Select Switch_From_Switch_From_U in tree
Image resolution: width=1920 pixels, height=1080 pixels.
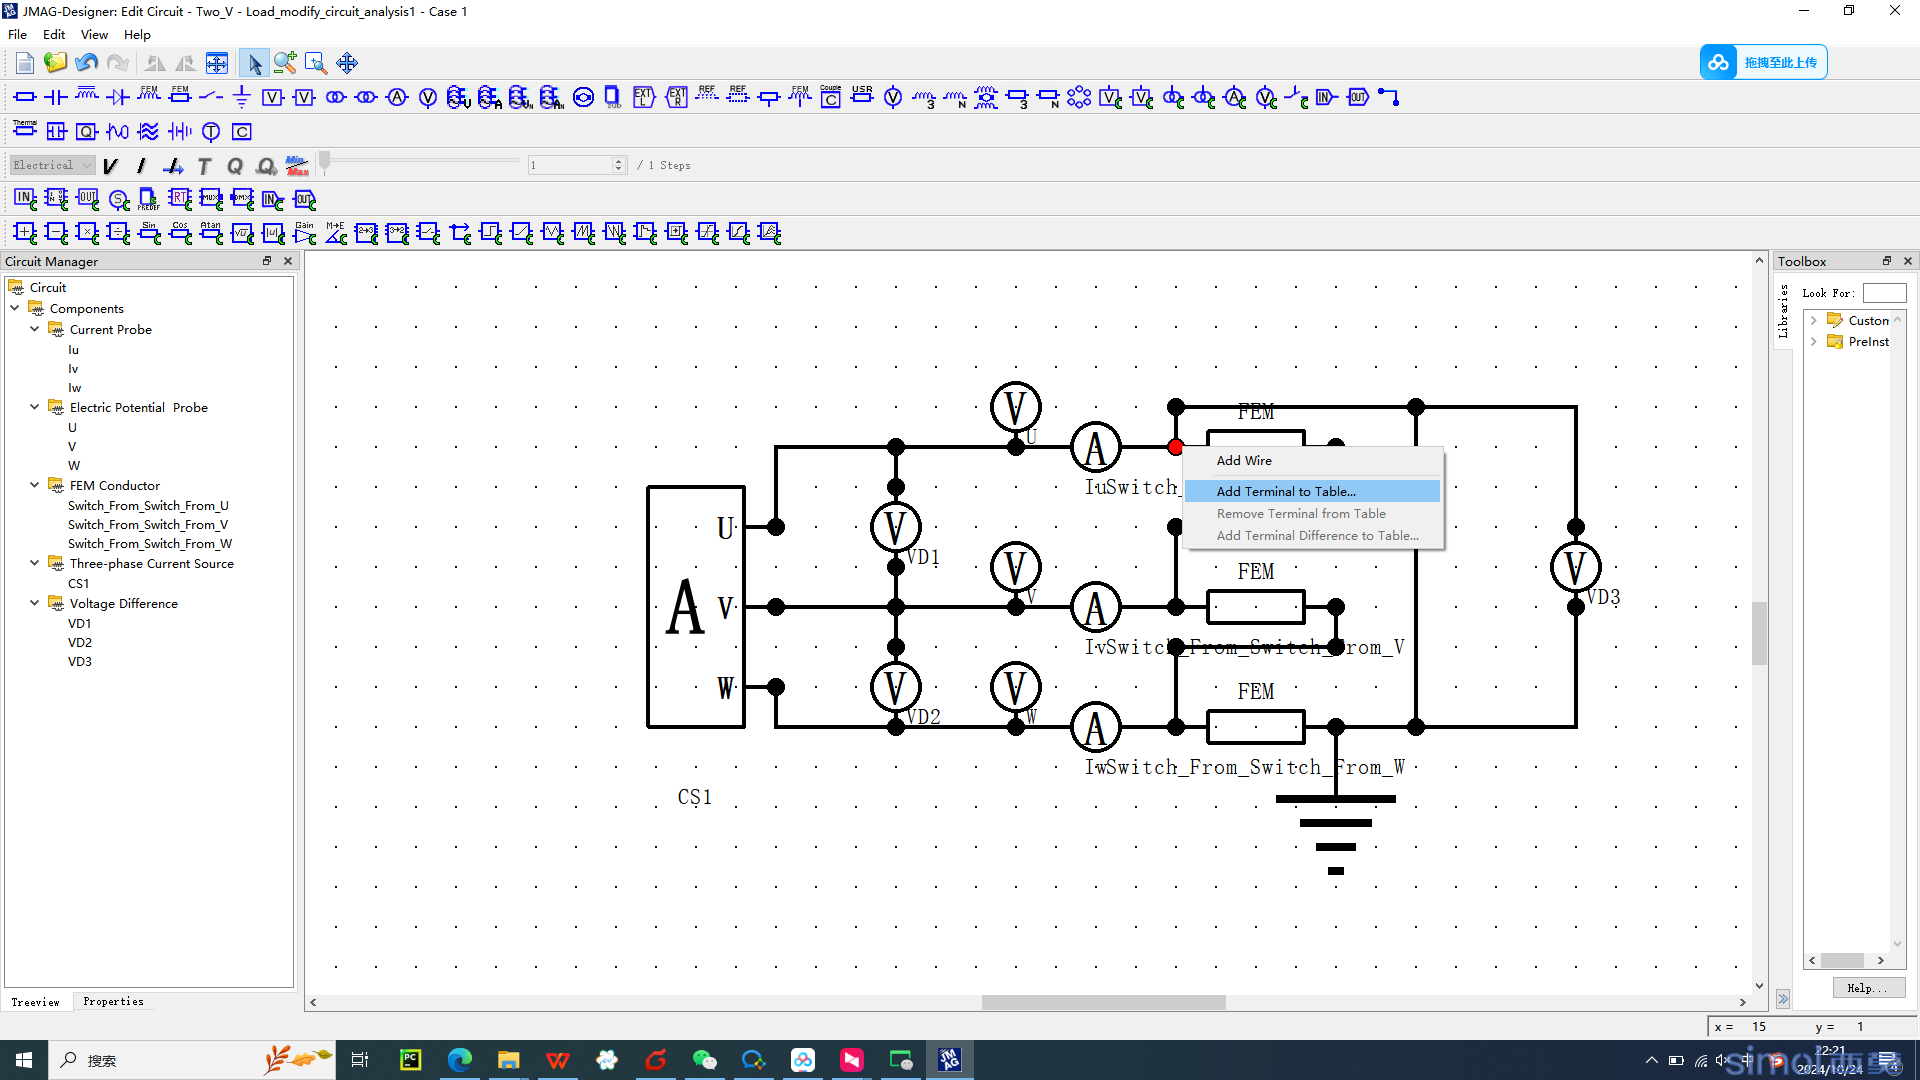coord(148,505)
